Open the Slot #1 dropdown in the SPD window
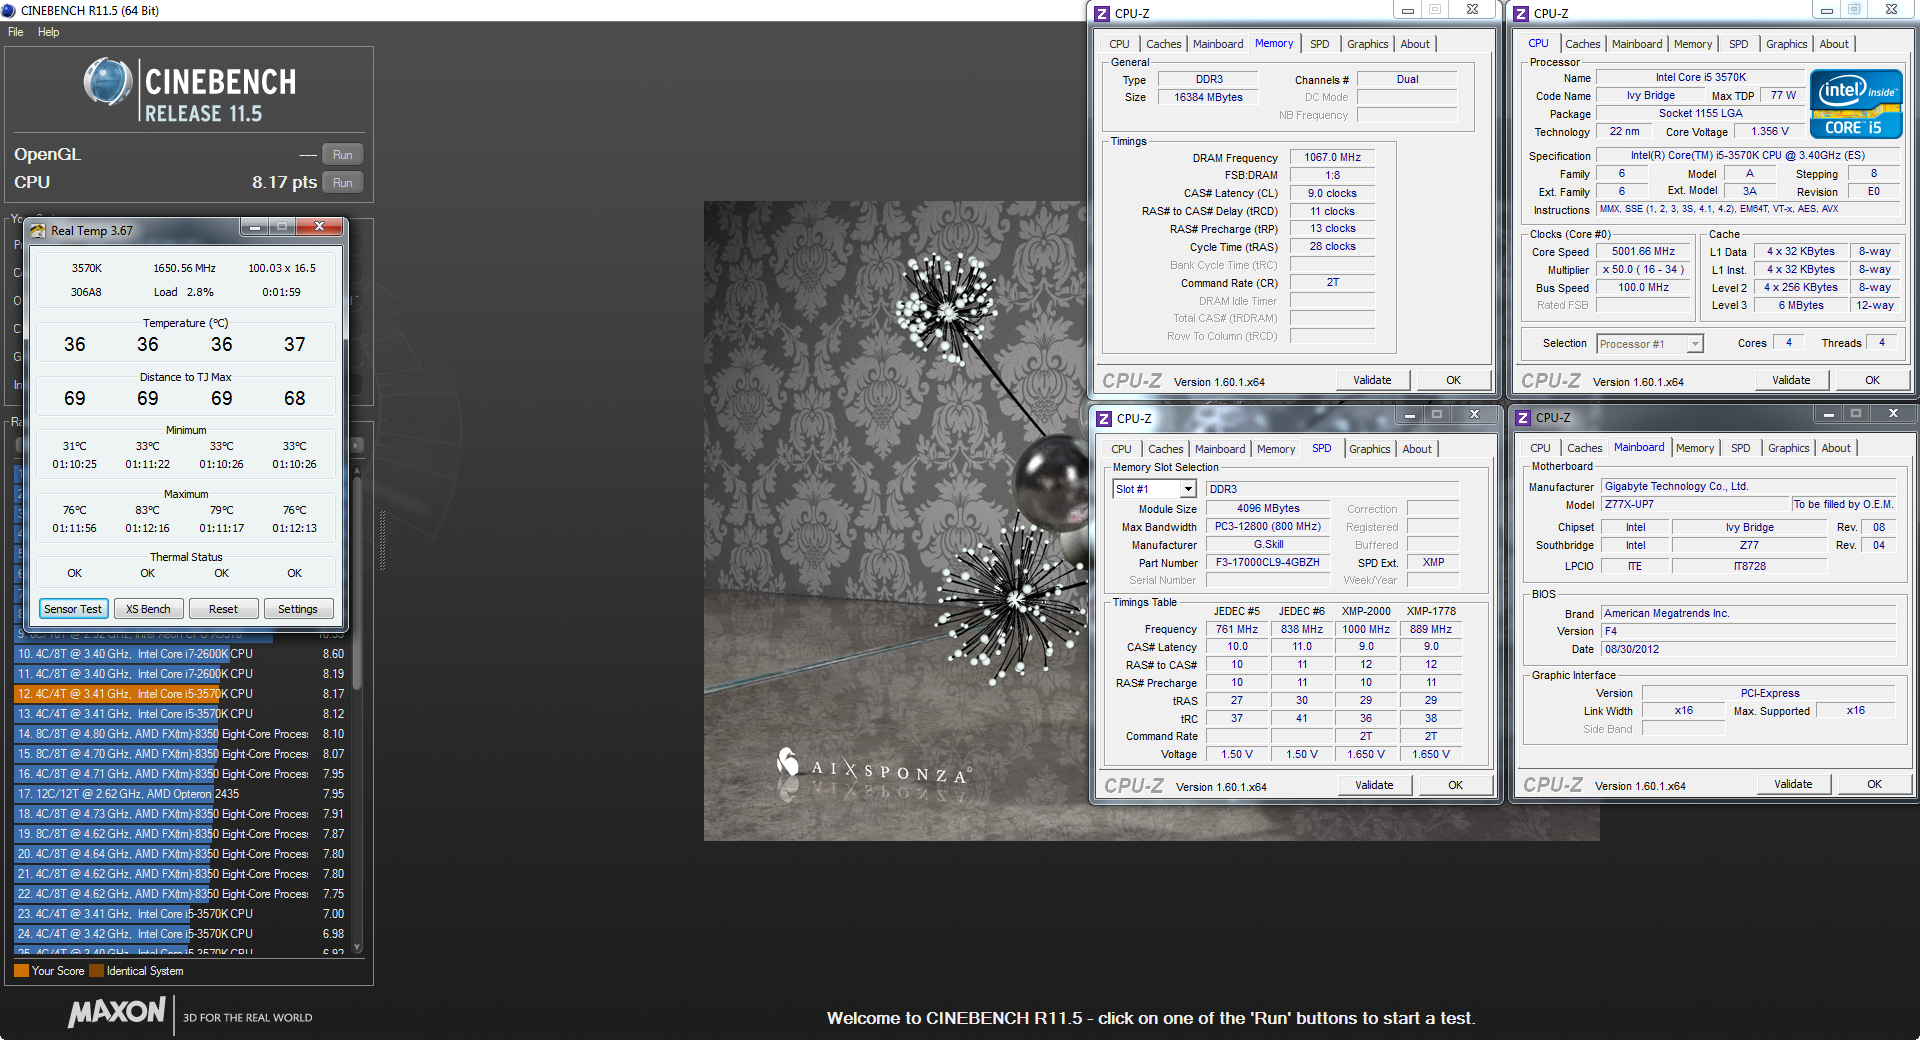The height and width of the screenshot is (1040, 1920). 1188,489
